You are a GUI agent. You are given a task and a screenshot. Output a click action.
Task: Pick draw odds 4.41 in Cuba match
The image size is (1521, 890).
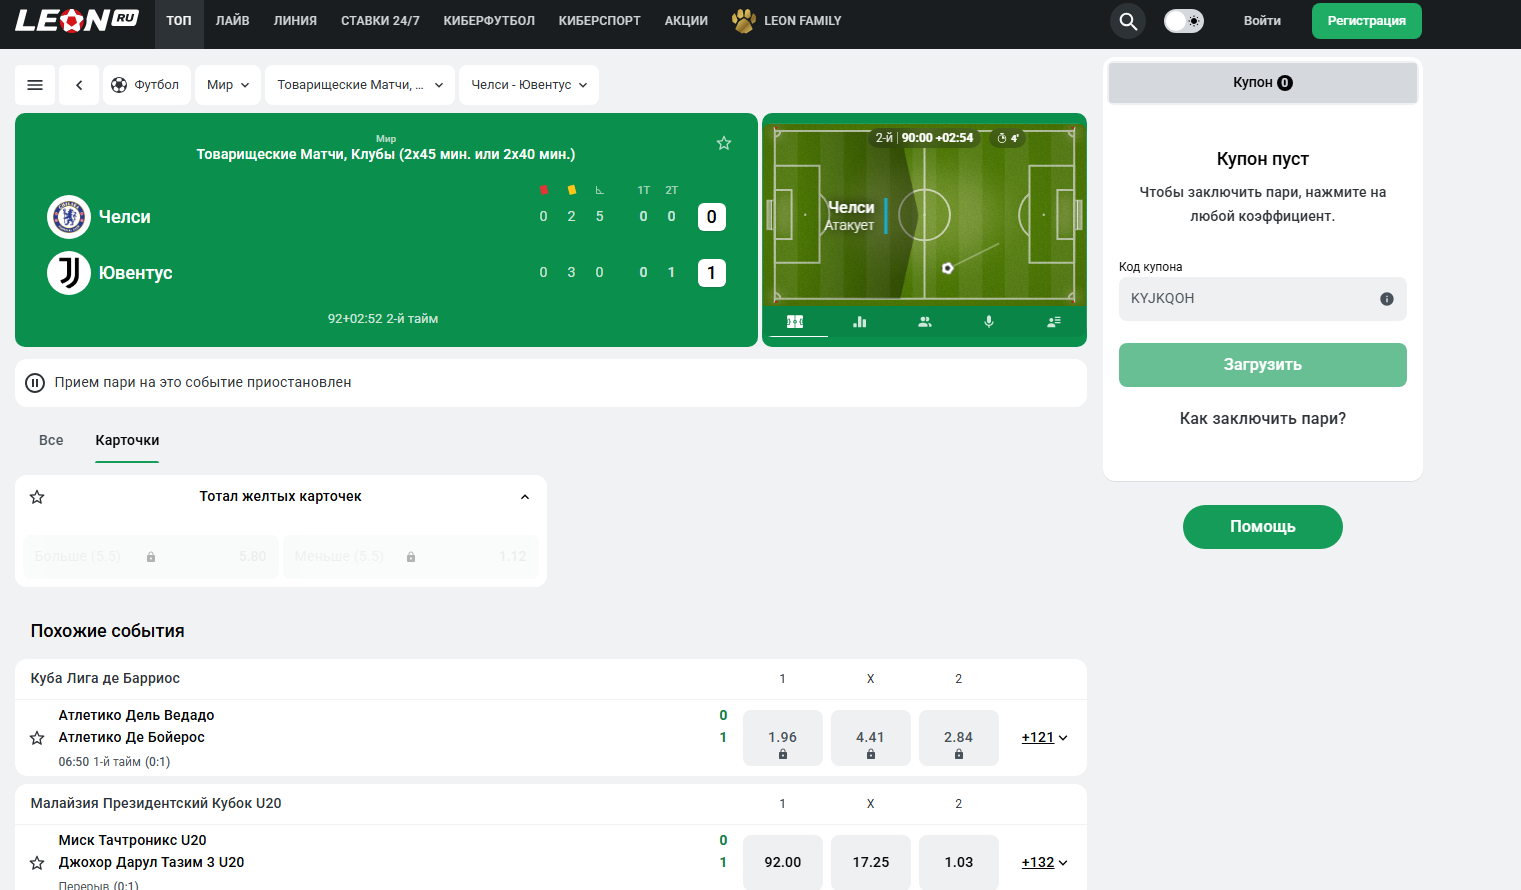pos(871,738)
